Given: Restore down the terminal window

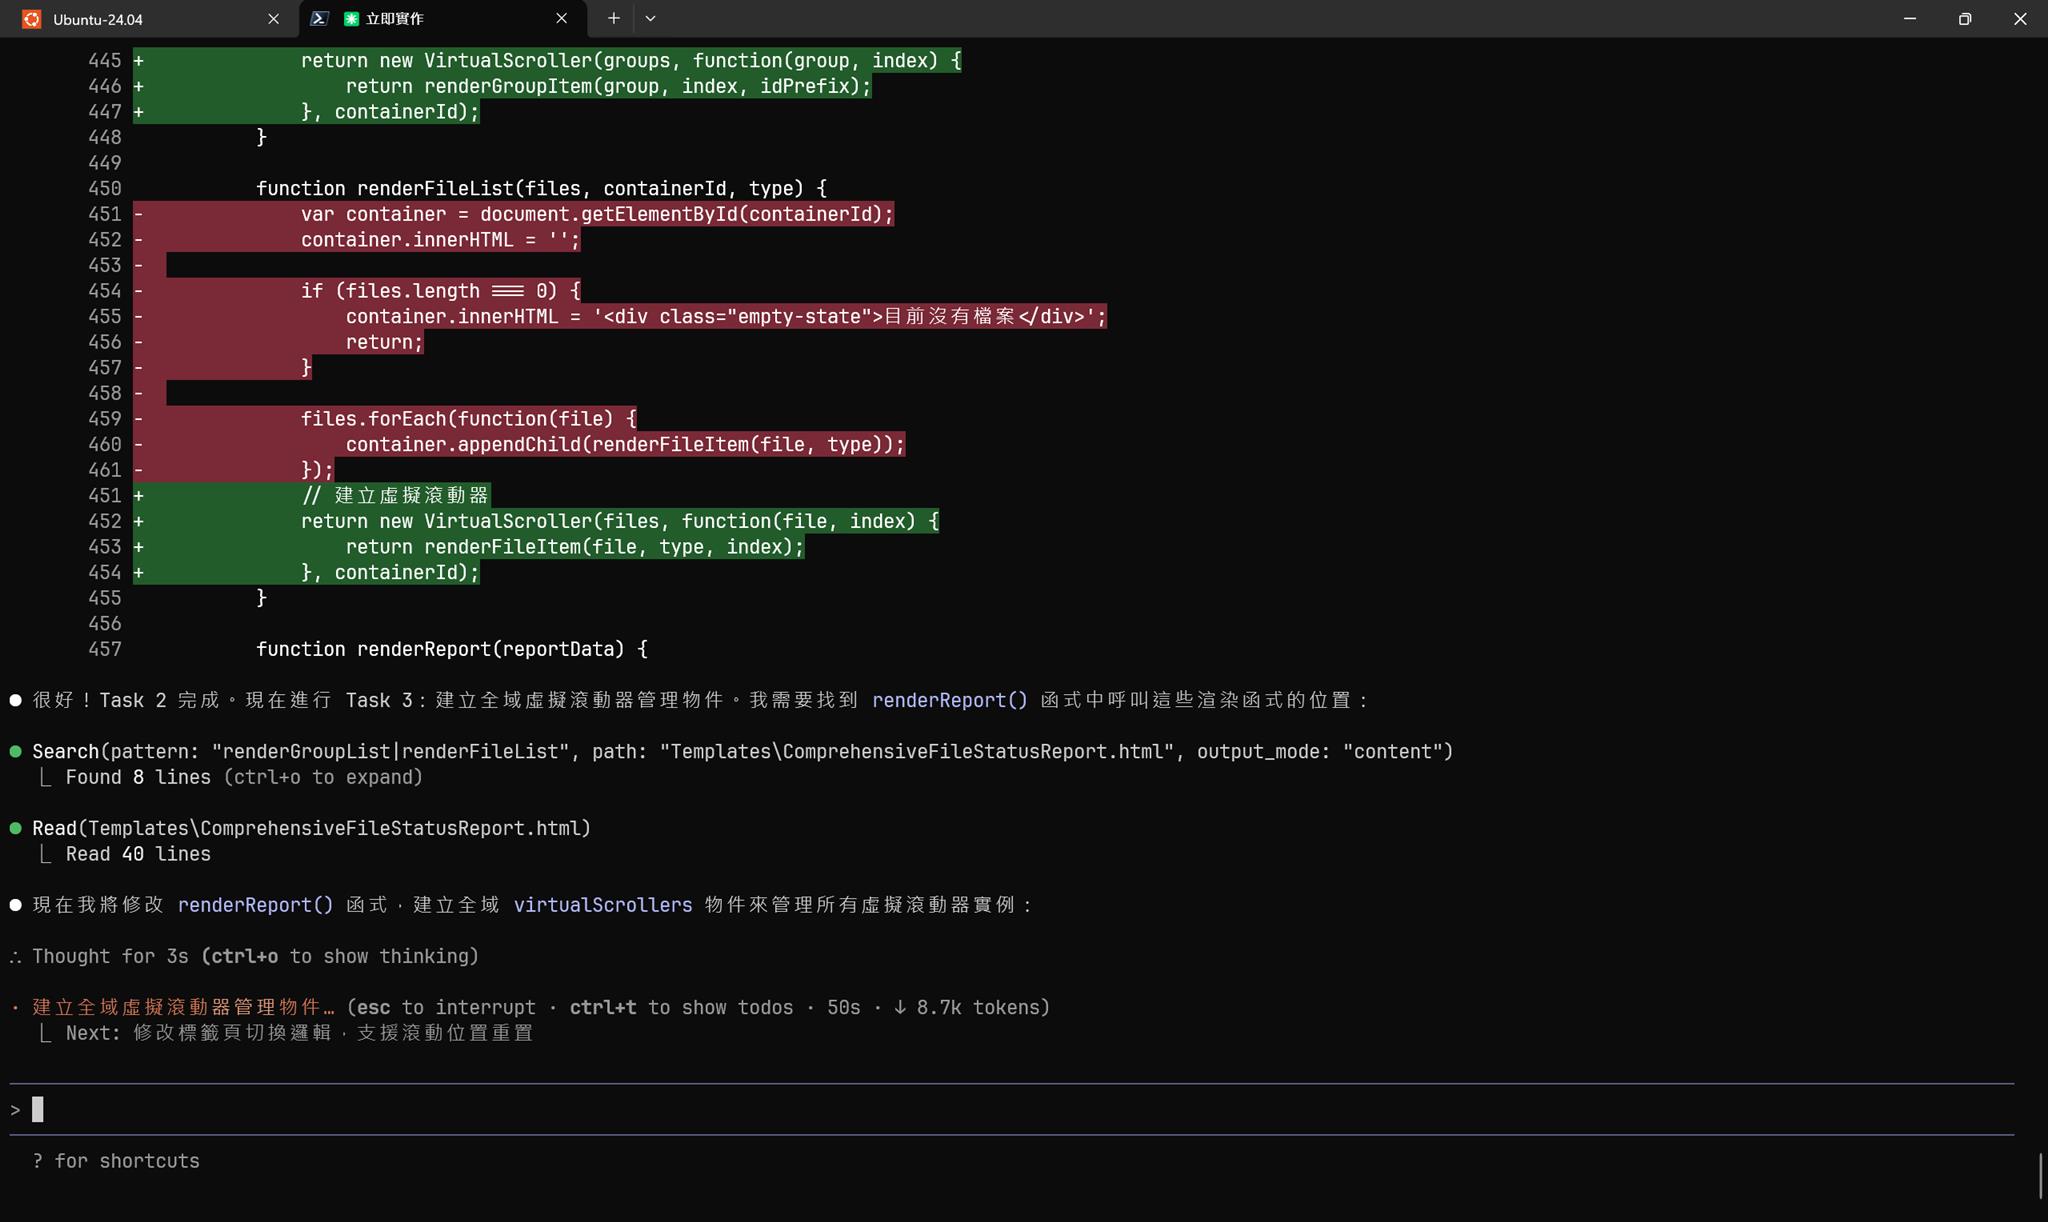Looking at the screenshot, I should pyautogui.click(x=1964, y=19).
